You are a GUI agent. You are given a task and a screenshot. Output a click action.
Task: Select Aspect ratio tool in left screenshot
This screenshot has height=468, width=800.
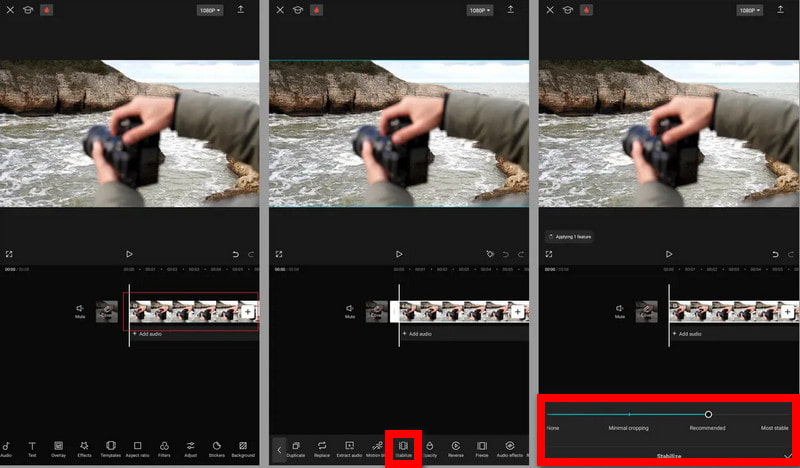click(137, 449)
